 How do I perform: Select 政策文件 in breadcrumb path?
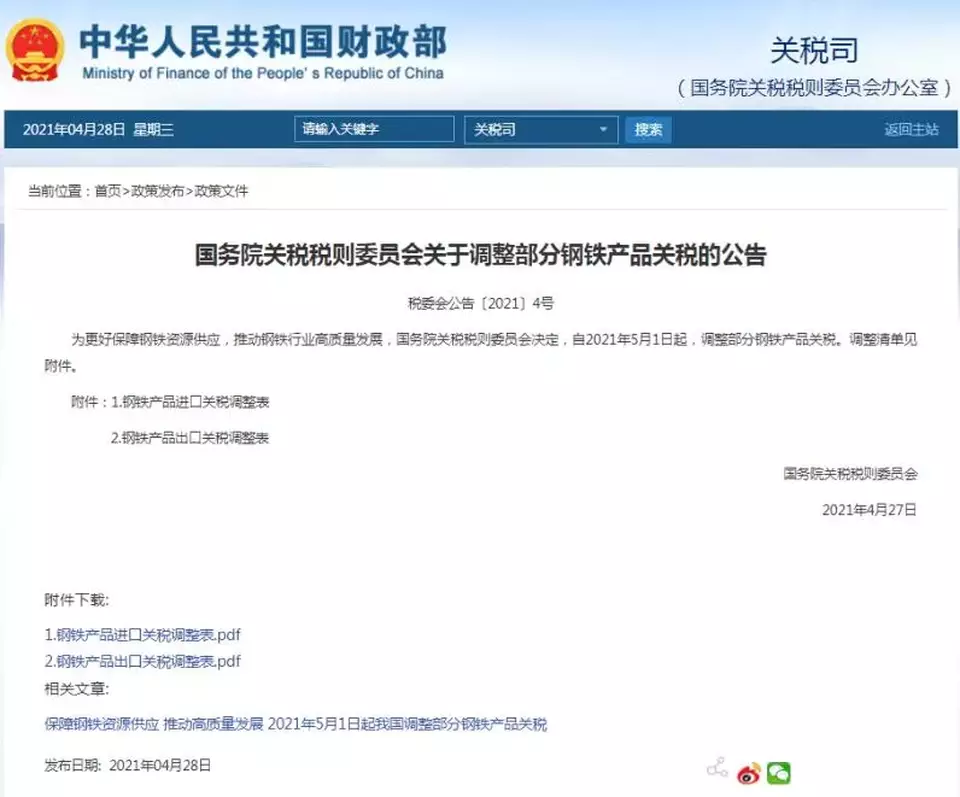coord(221,191)
